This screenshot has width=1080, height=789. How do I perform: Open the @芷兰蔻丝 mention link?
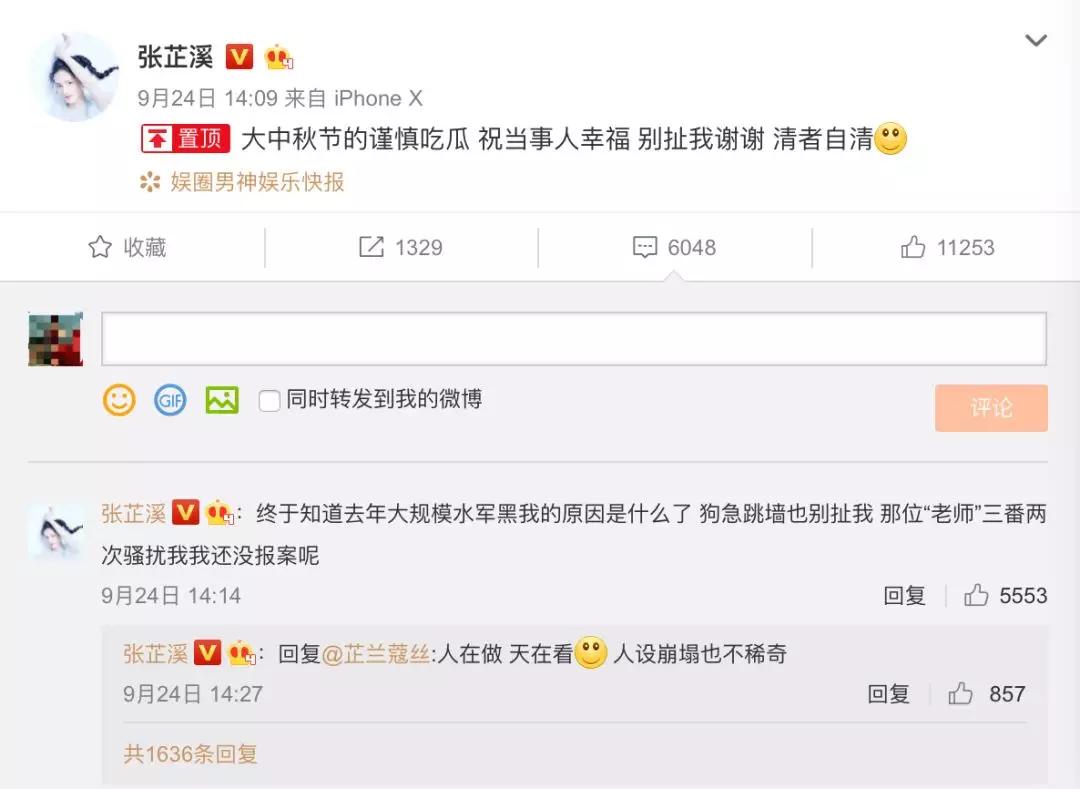click(376, 653)
